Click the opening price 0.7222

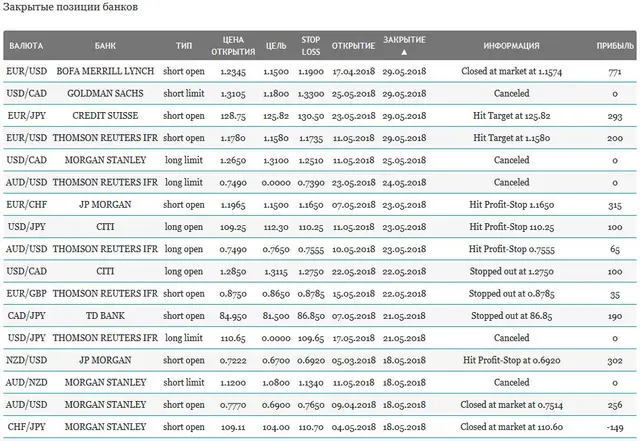[x=233, y=361]
